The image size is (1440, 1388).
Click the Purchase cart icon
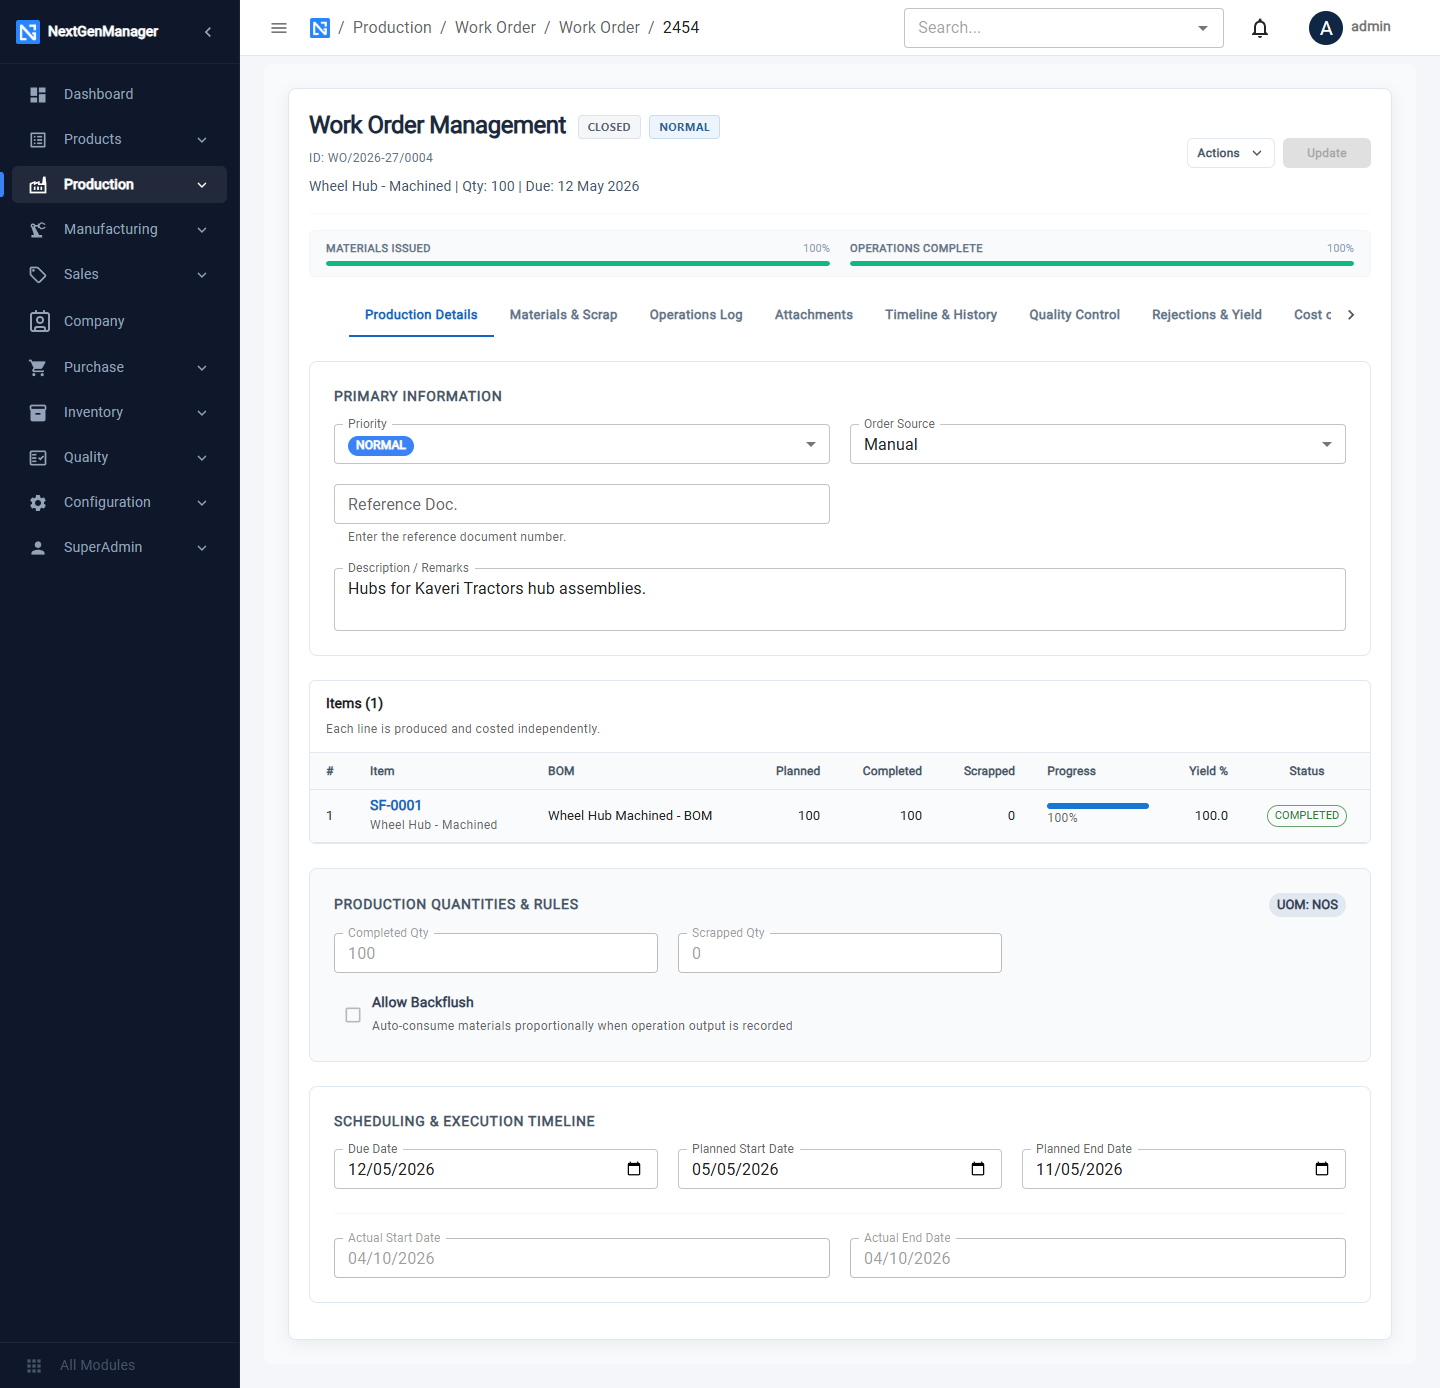point(38,367)
